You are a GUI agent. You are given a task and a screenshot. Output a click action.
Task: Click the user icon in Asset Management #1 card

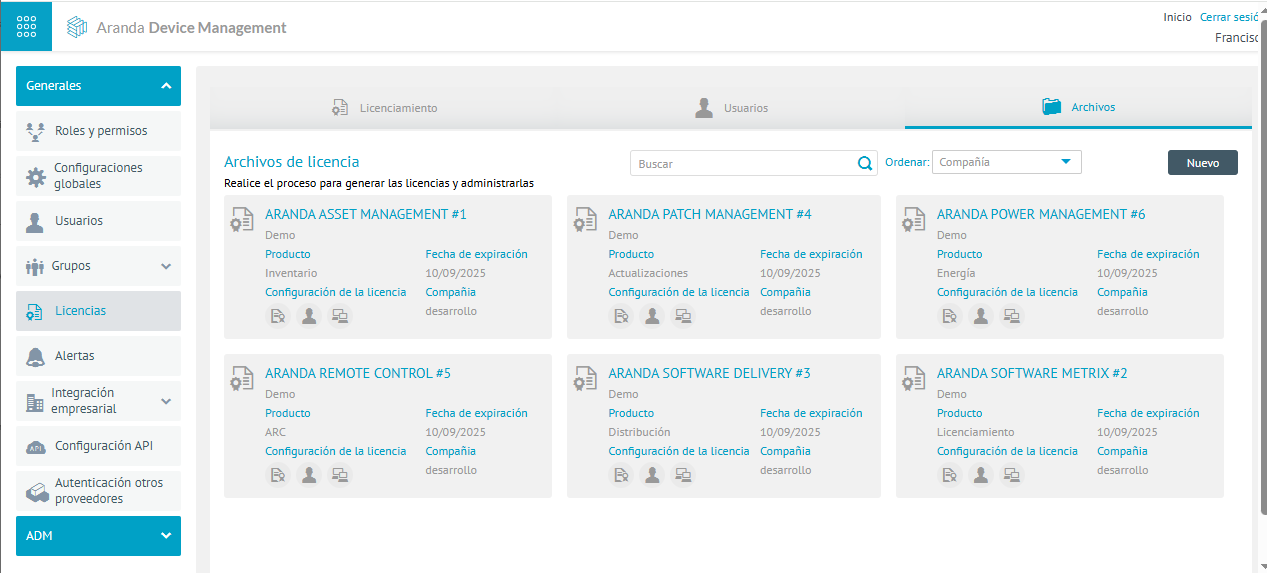pyautogui.click(x=309, y=316)
